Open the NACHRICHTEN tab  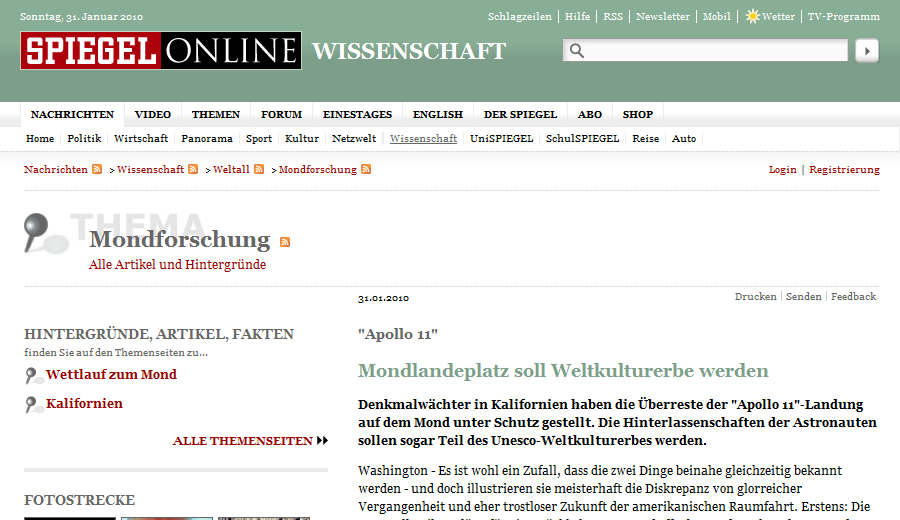[72, 114]
